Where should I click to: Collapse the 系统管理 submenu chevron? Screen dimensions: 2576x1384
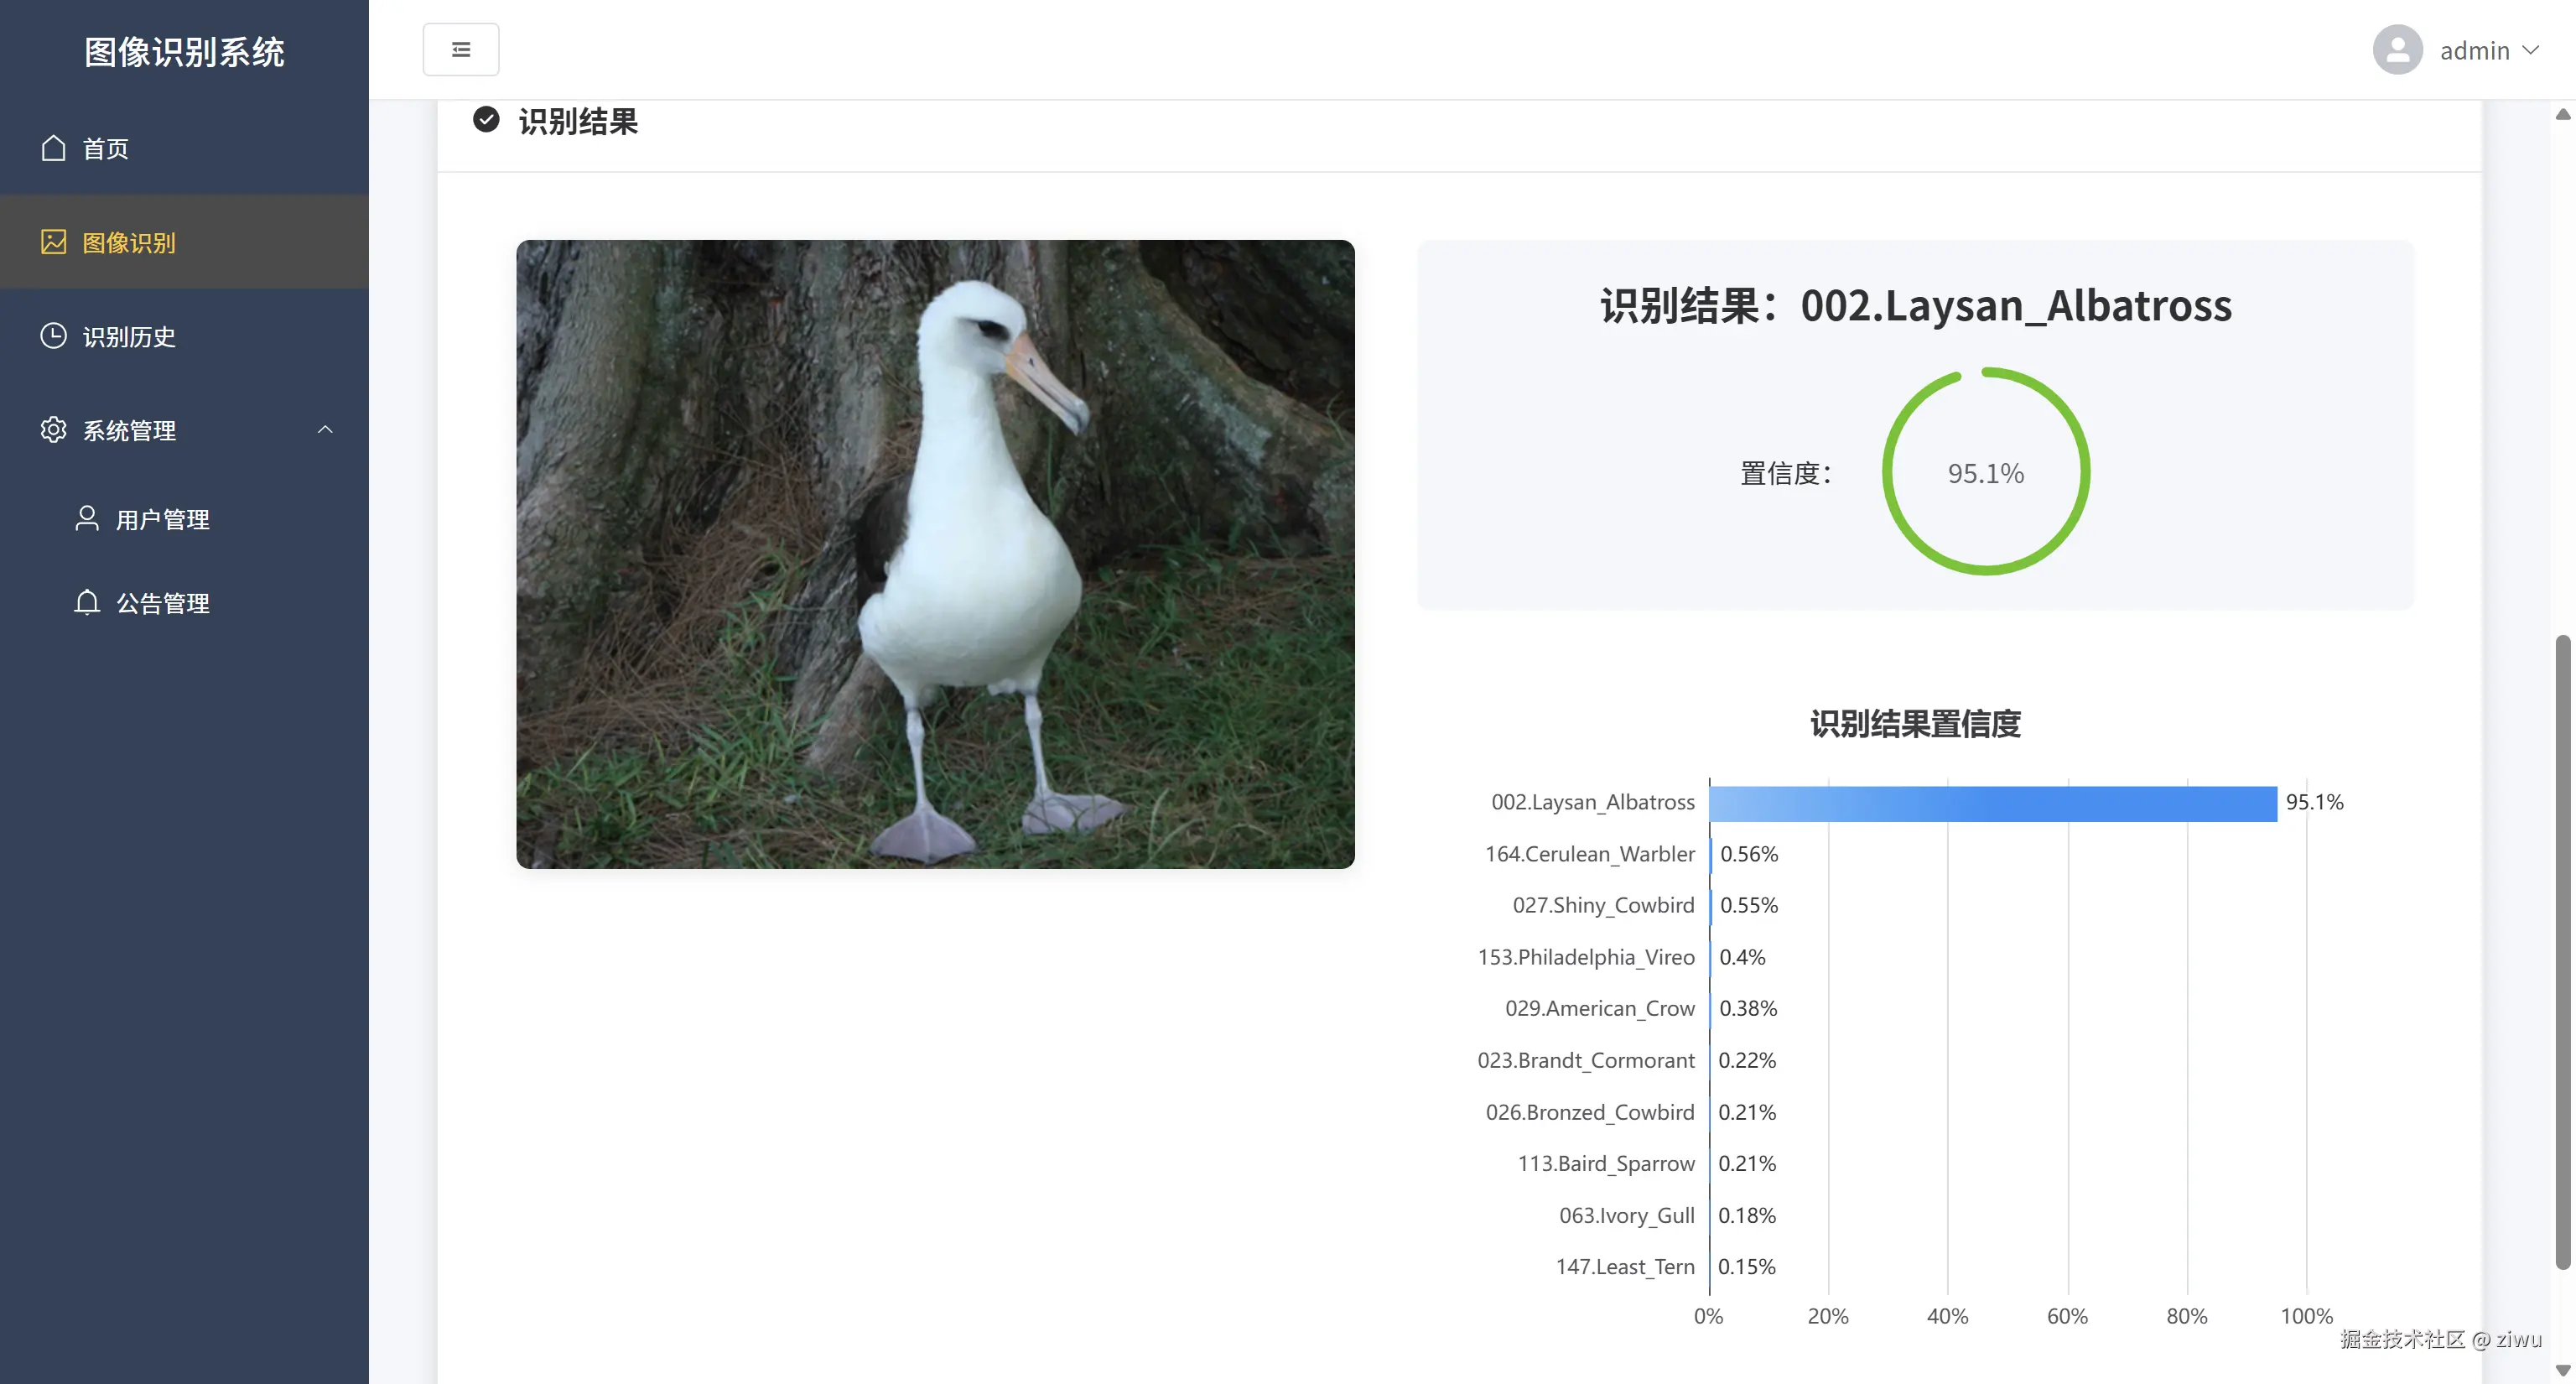[325, 430]
